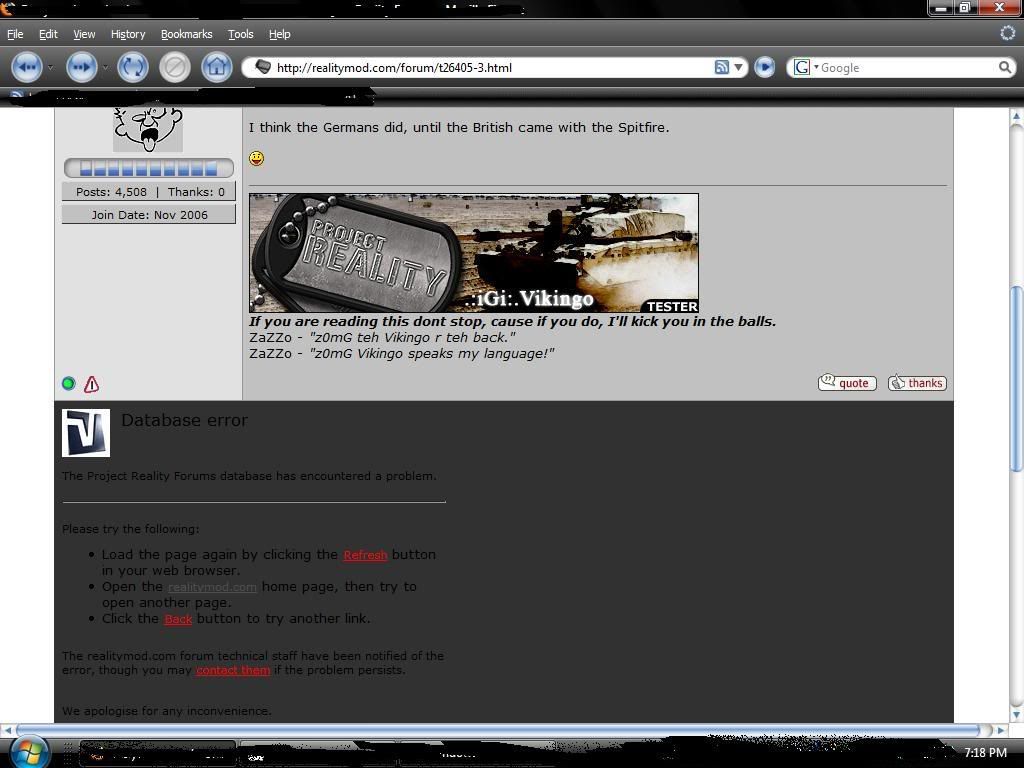Image resolution: width=1024 pixels, height=768 pixels.
Task: Follow the red Refresh link in error message
Action: (365, 555)
